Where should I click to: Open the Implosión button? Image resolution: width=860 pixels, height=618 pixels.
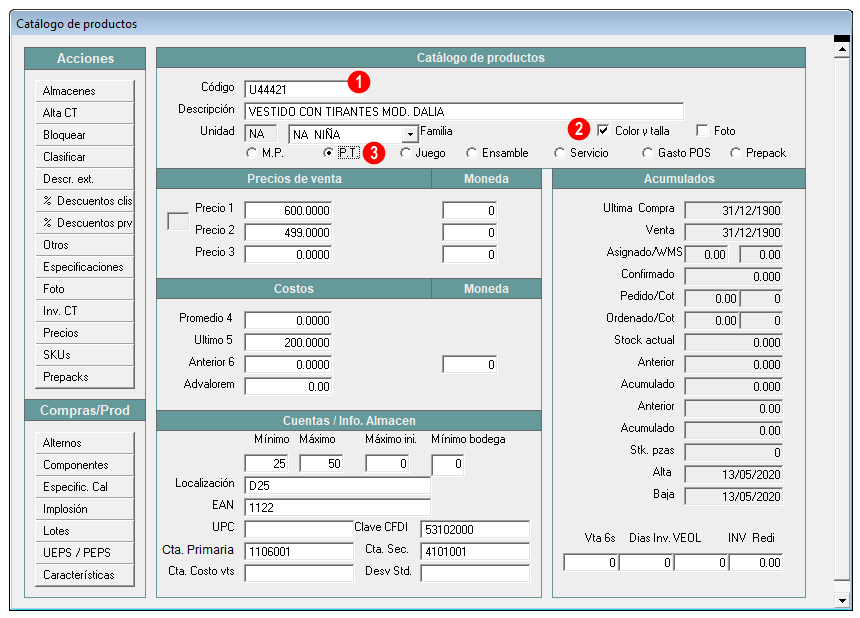click(x=84, y=508)
